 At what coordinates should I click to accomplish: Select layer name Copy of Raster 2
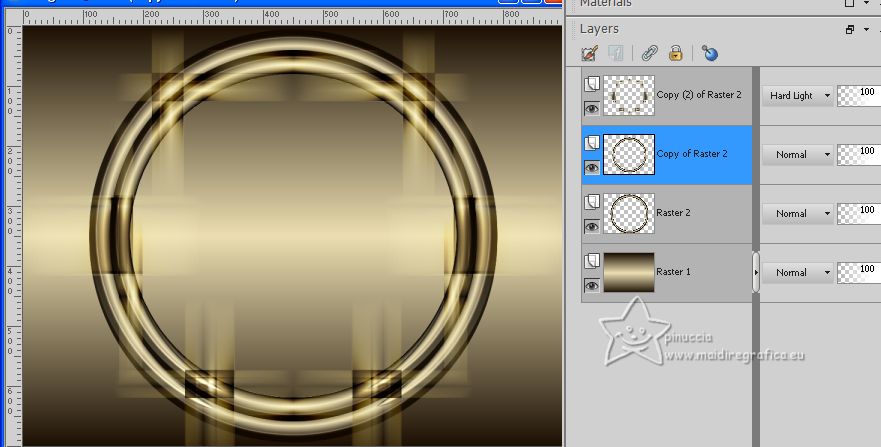tap(692, 154)
